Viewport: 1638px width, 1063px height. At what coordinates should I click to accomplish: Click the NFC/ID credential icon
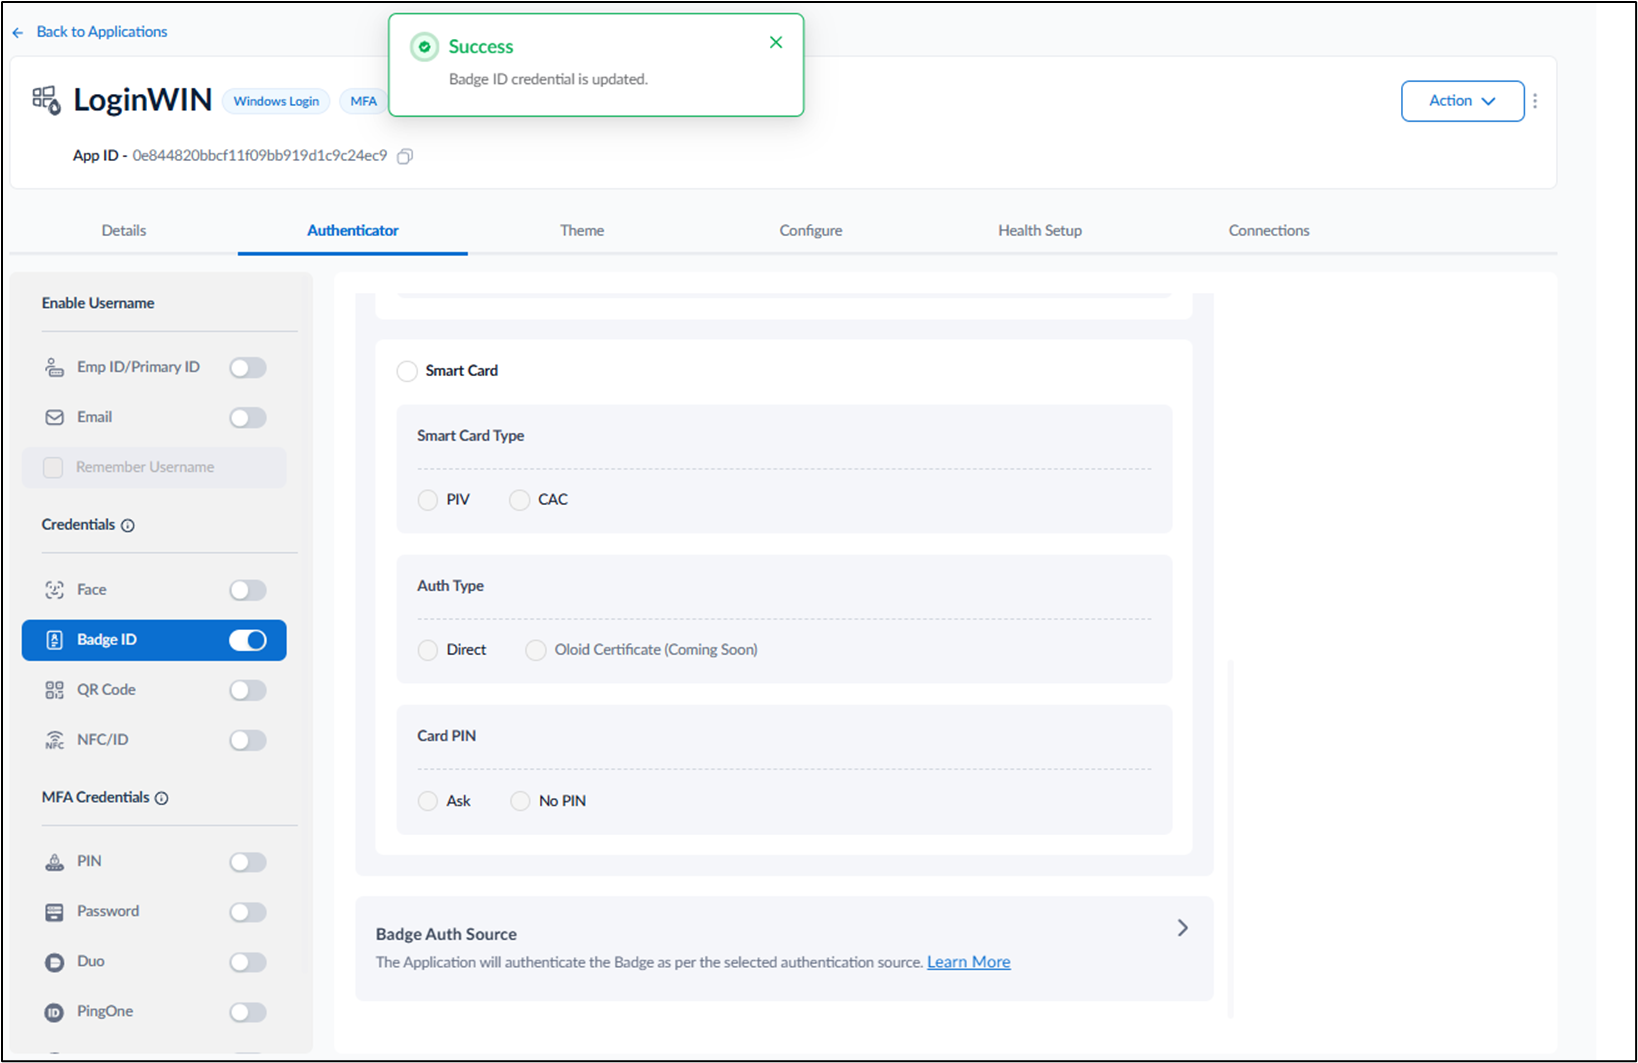[x=54, y=740]
